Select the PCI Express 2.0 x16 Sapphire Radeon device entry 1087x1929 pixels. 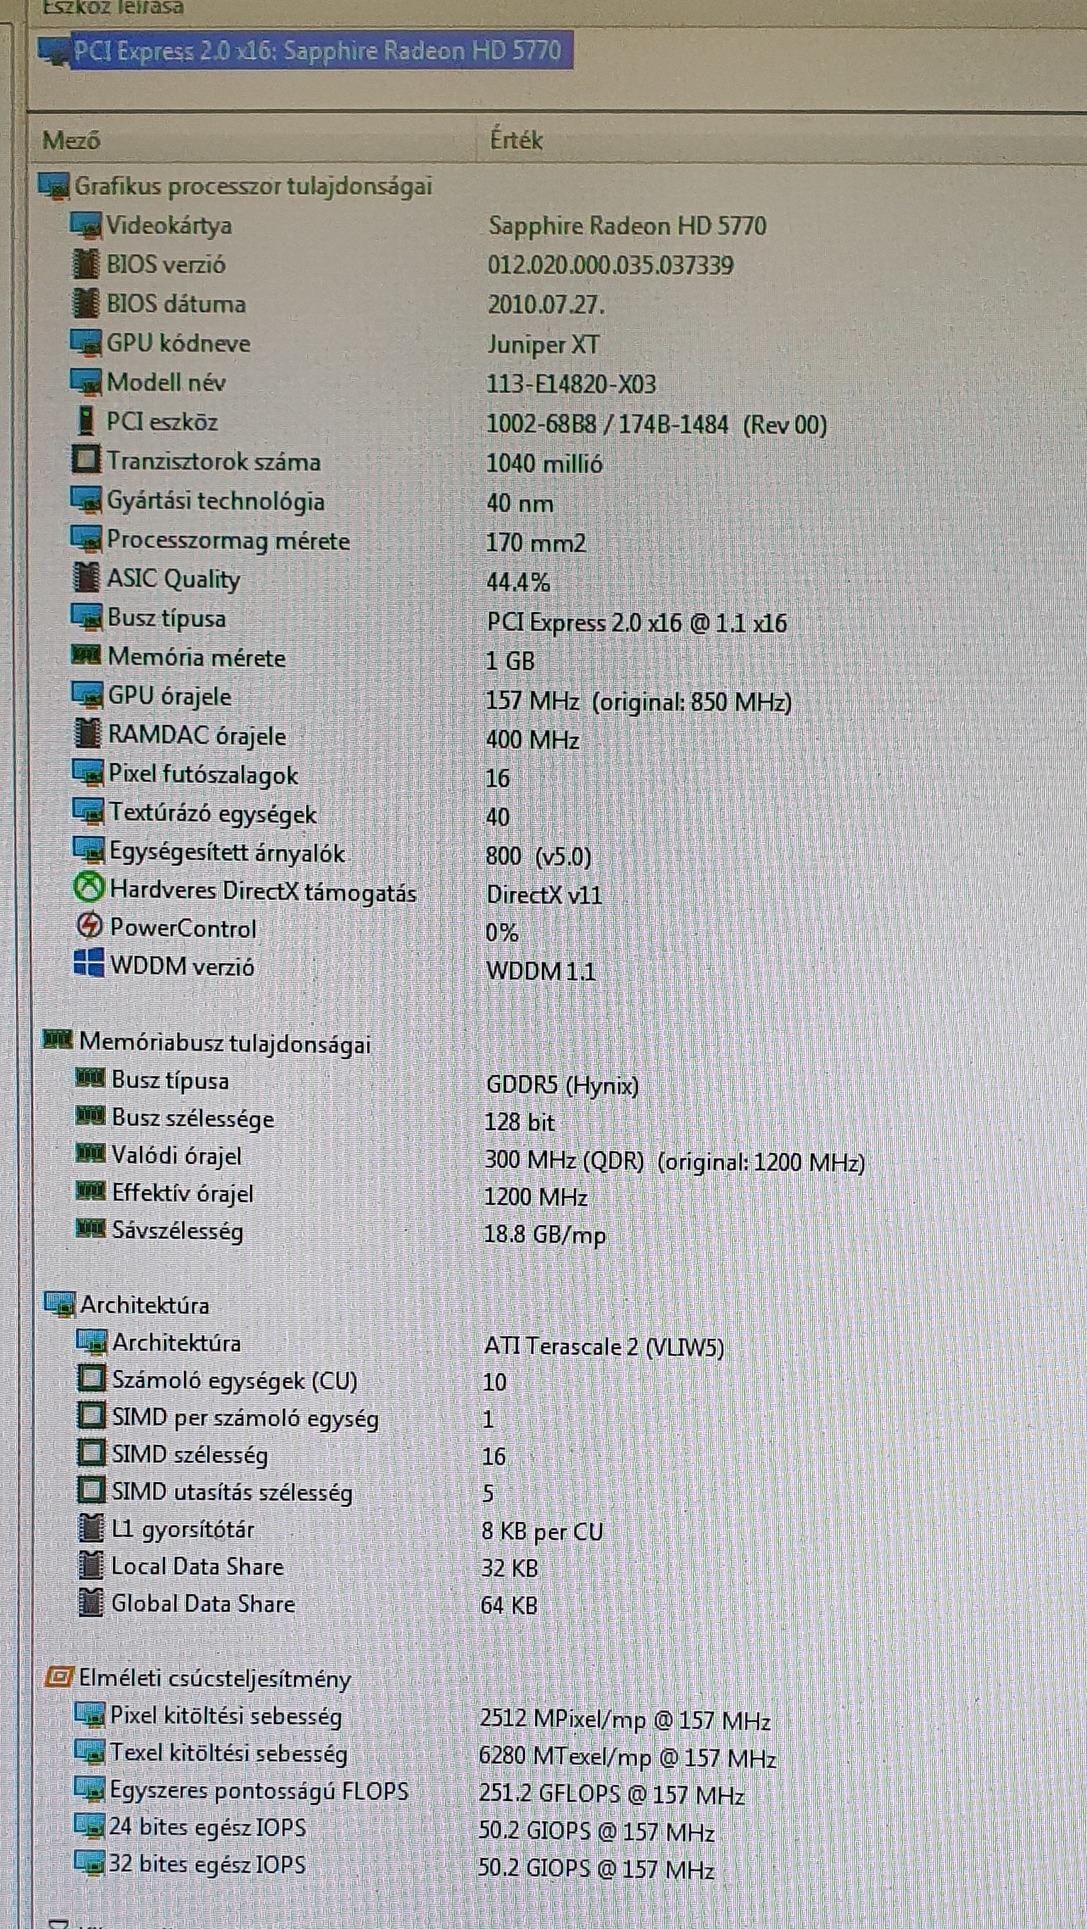[x=304, y=51]
